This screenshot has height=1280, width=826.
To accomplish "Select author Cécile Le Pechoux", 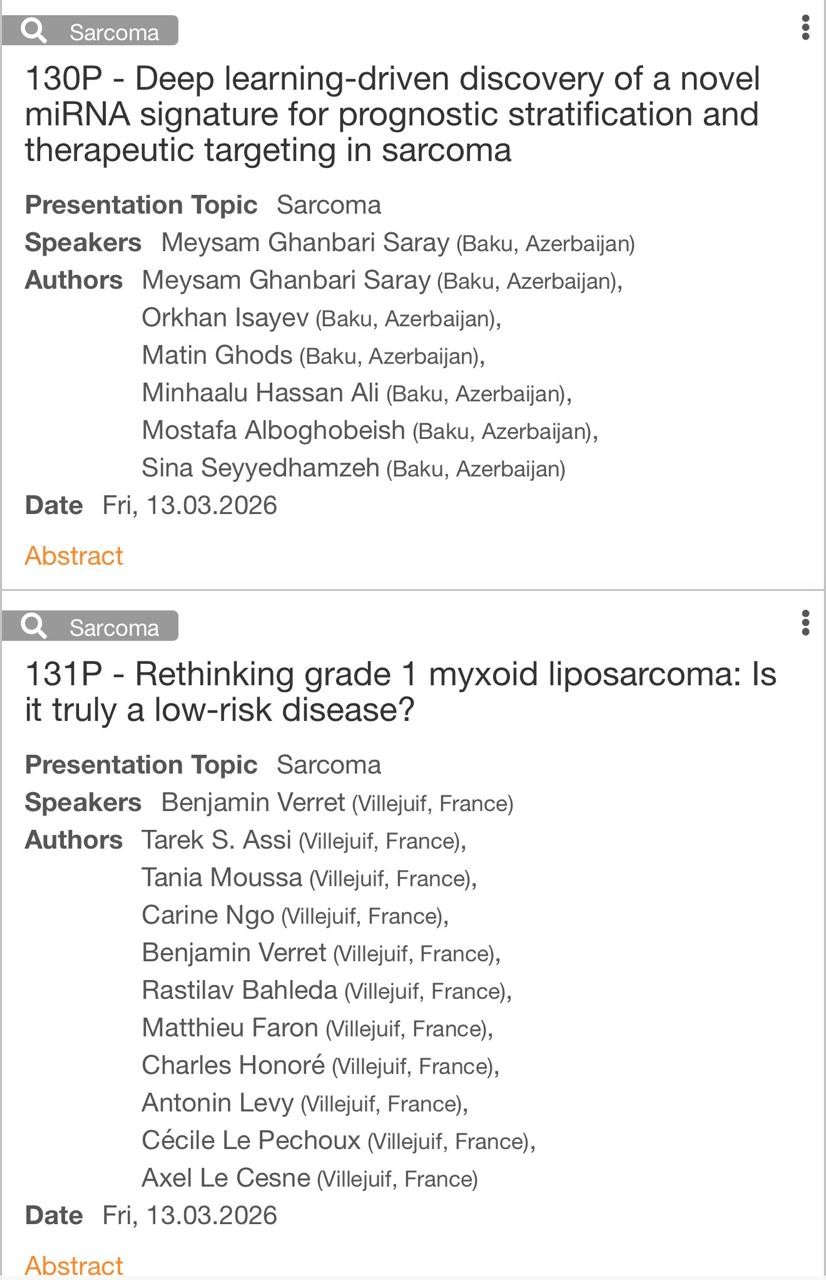I will tap(252, 1140).
